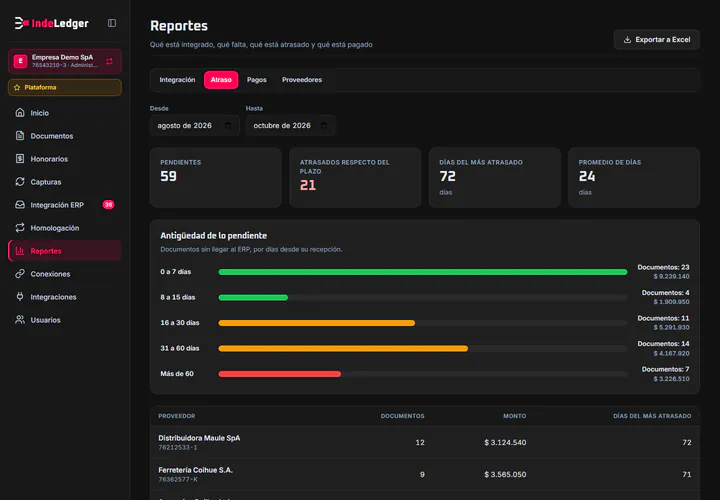This screenshot has height=500, width=720.
Task: Open Documentos in the sidebar
Action: coord(65,135)
